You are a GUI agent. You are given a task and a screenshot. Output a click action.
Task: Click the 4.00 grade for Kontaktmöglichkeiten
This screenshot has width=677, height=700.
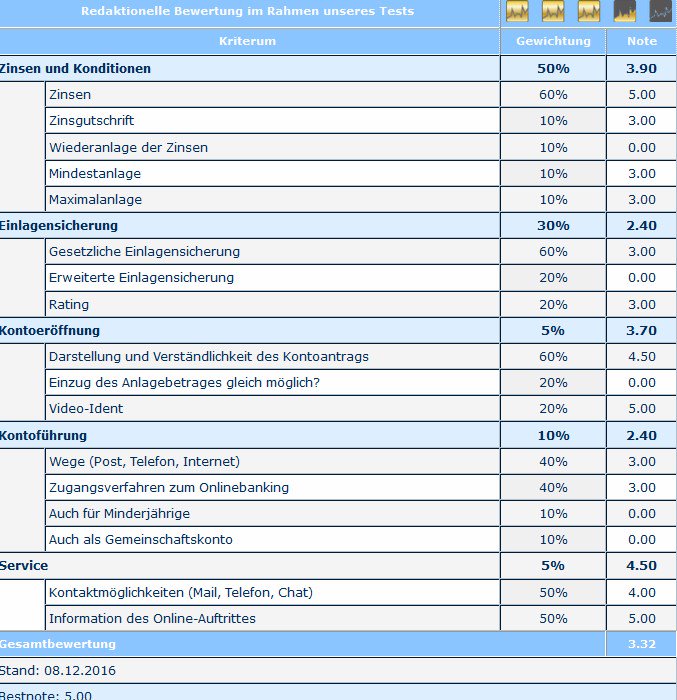642,592
